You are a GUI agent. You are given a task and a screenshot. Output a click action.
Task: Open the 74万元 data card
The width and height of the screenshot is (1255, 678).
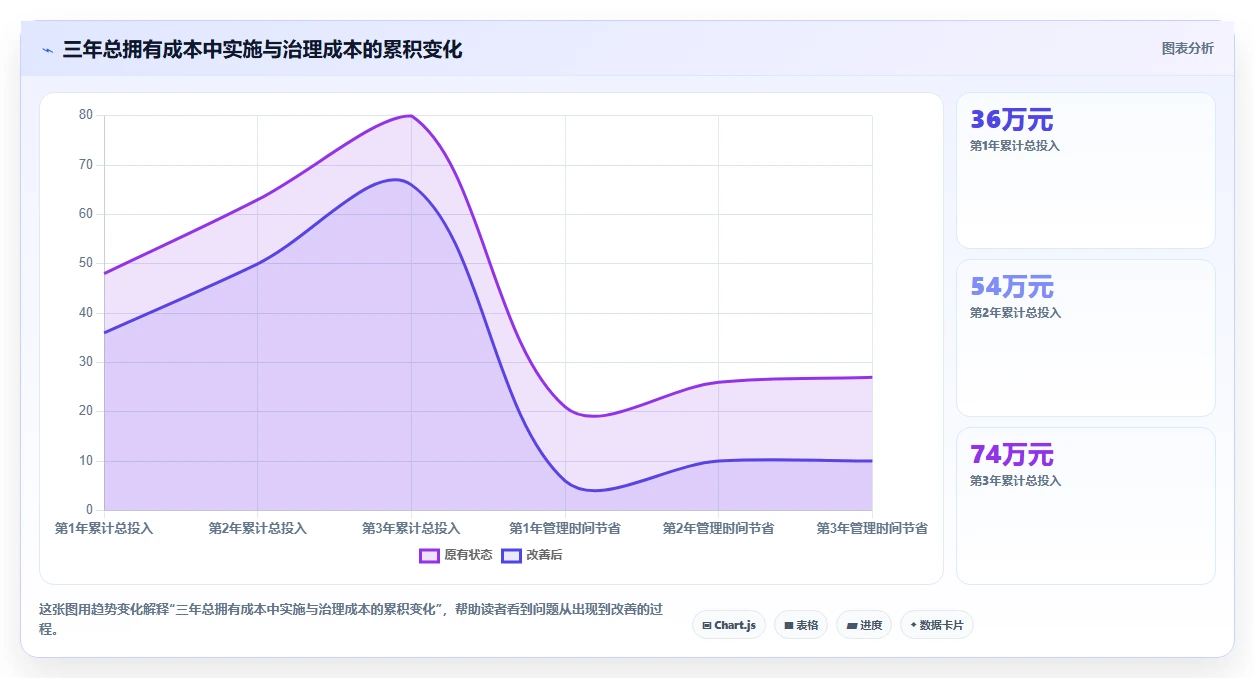click(1086, 506)
